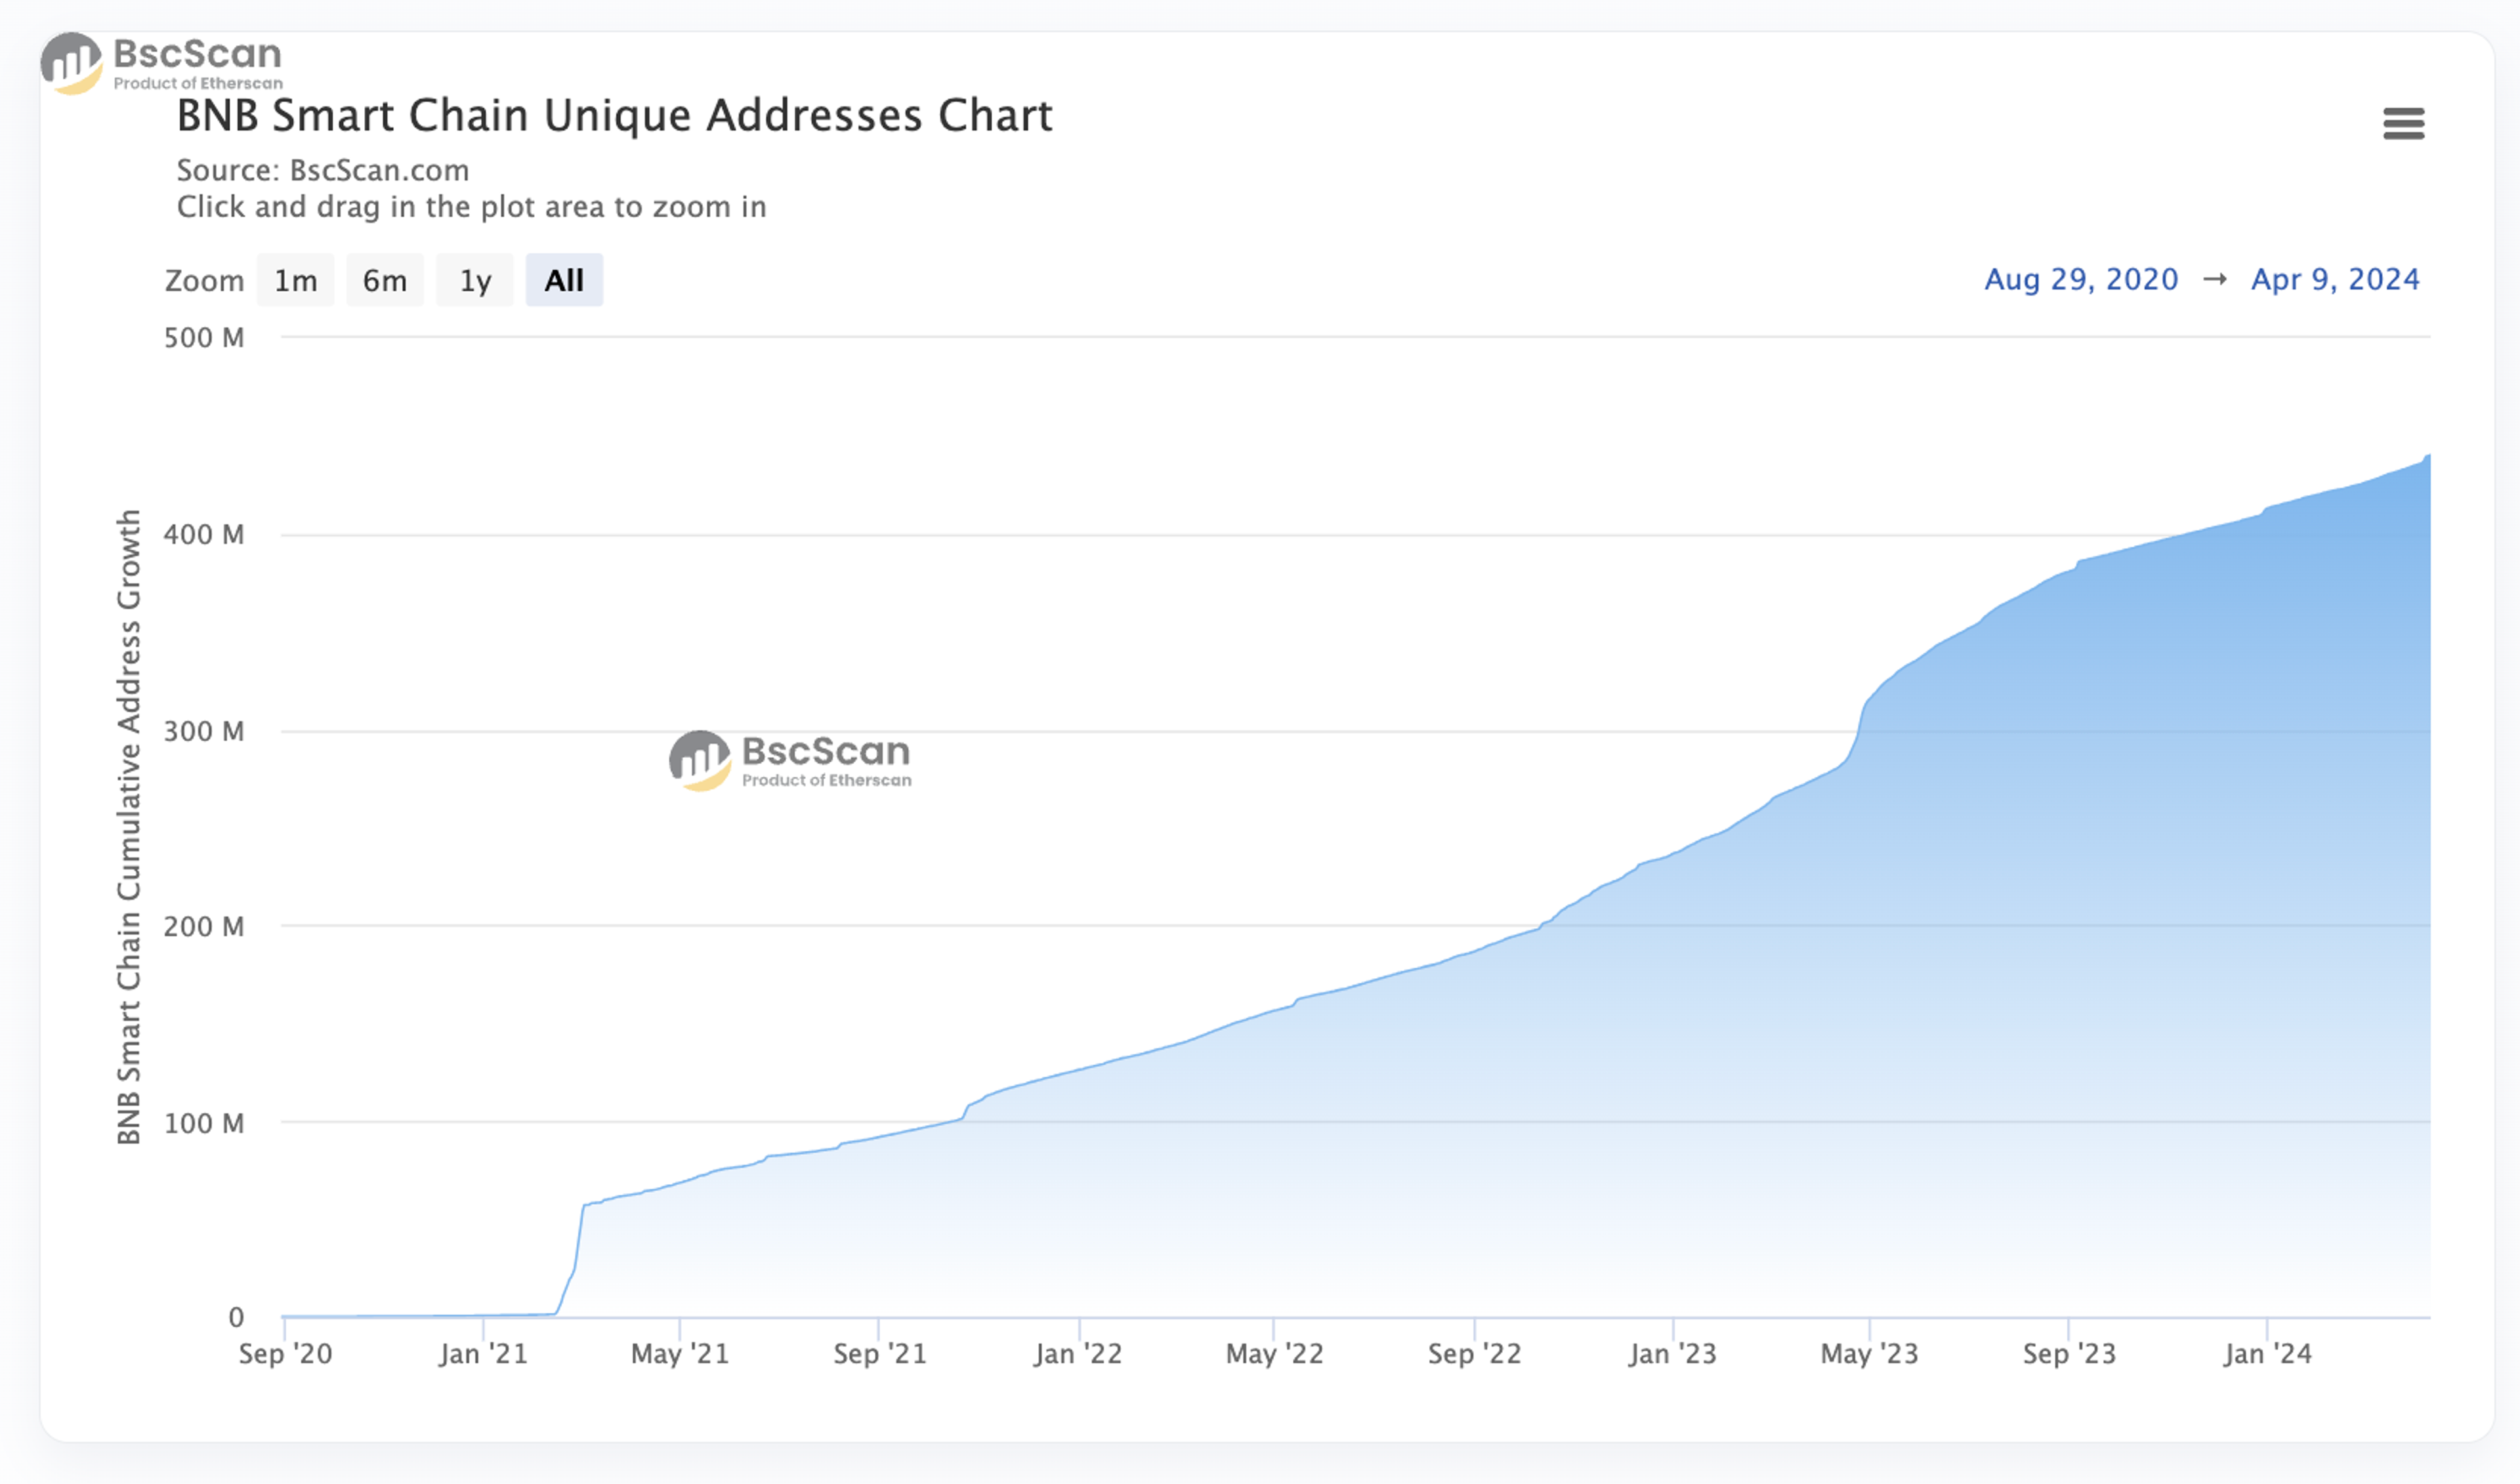The height and width of the screenshot is (1484, 2520).
Task: Click the 400 M y-axis label
Action: pyautogui.click(x=204, y=535)
